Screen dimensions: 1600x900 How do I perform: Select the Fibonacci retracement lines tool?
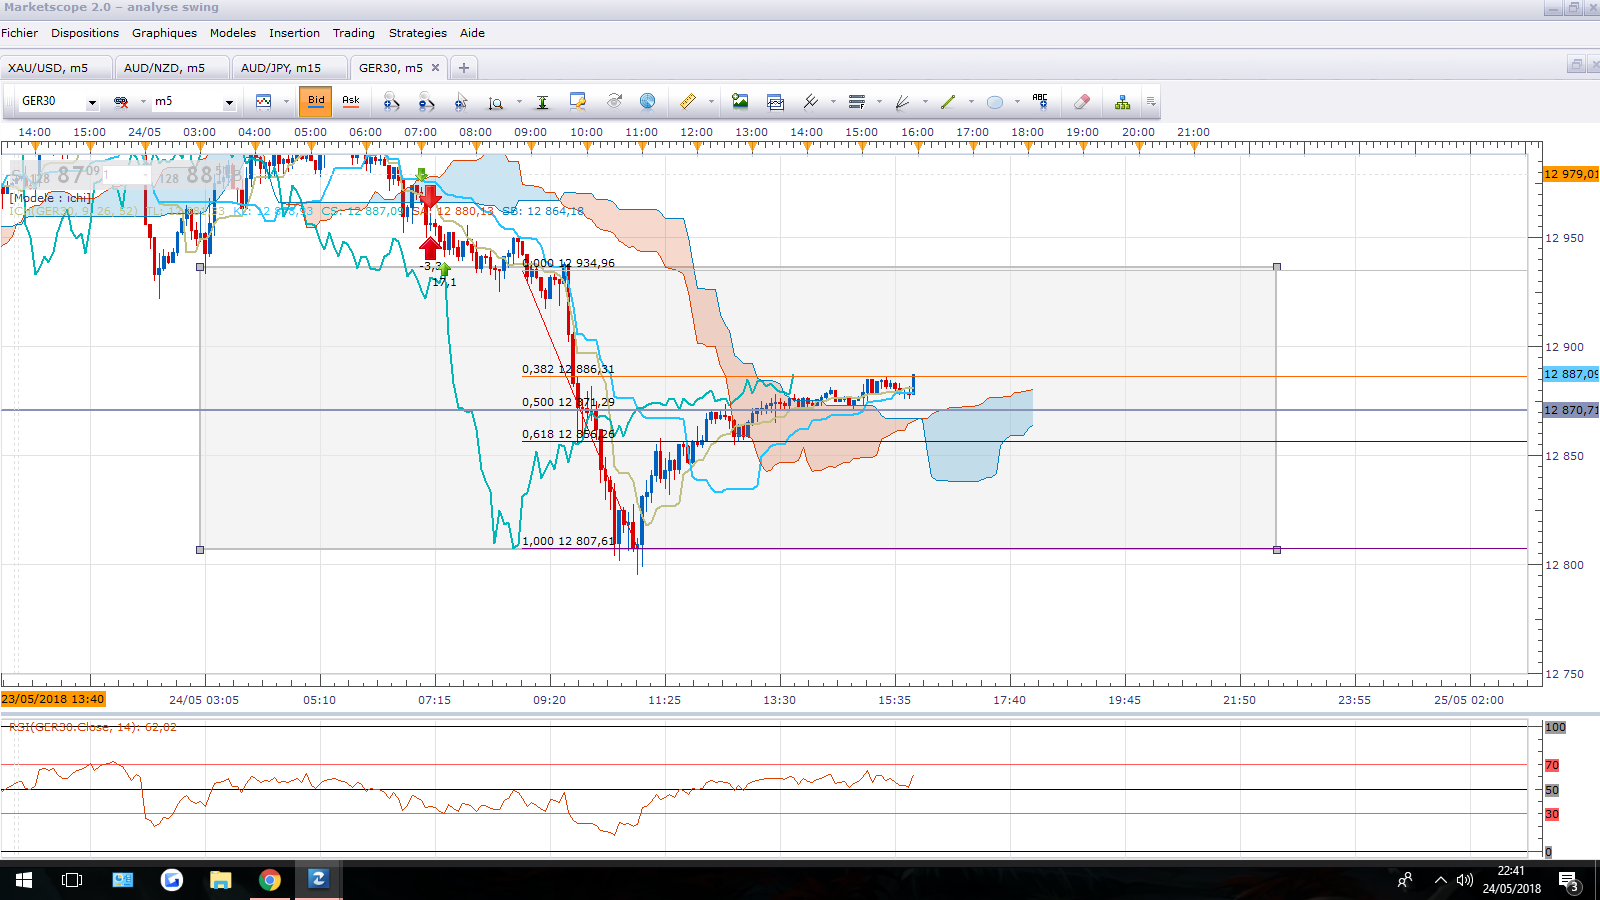click(x=857, y=101)
